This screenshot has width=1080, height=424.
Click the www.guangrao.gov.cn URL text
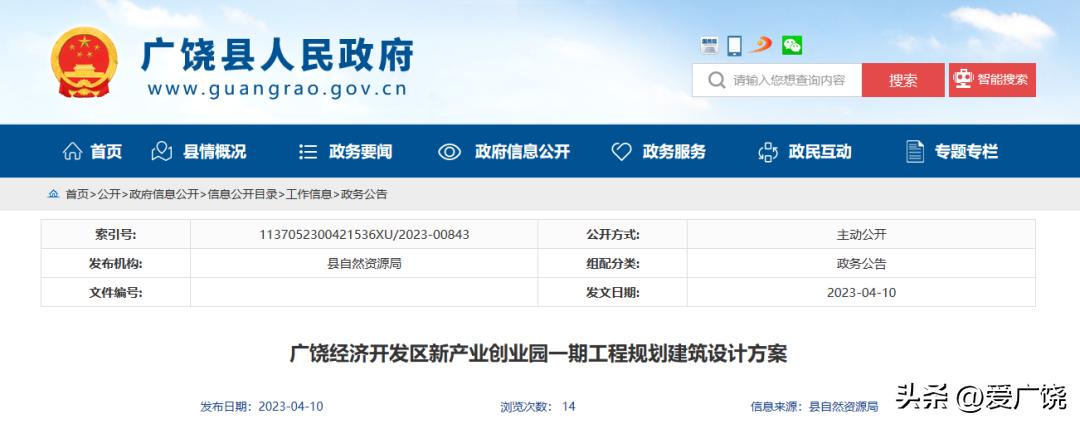[x=277, y=89]
